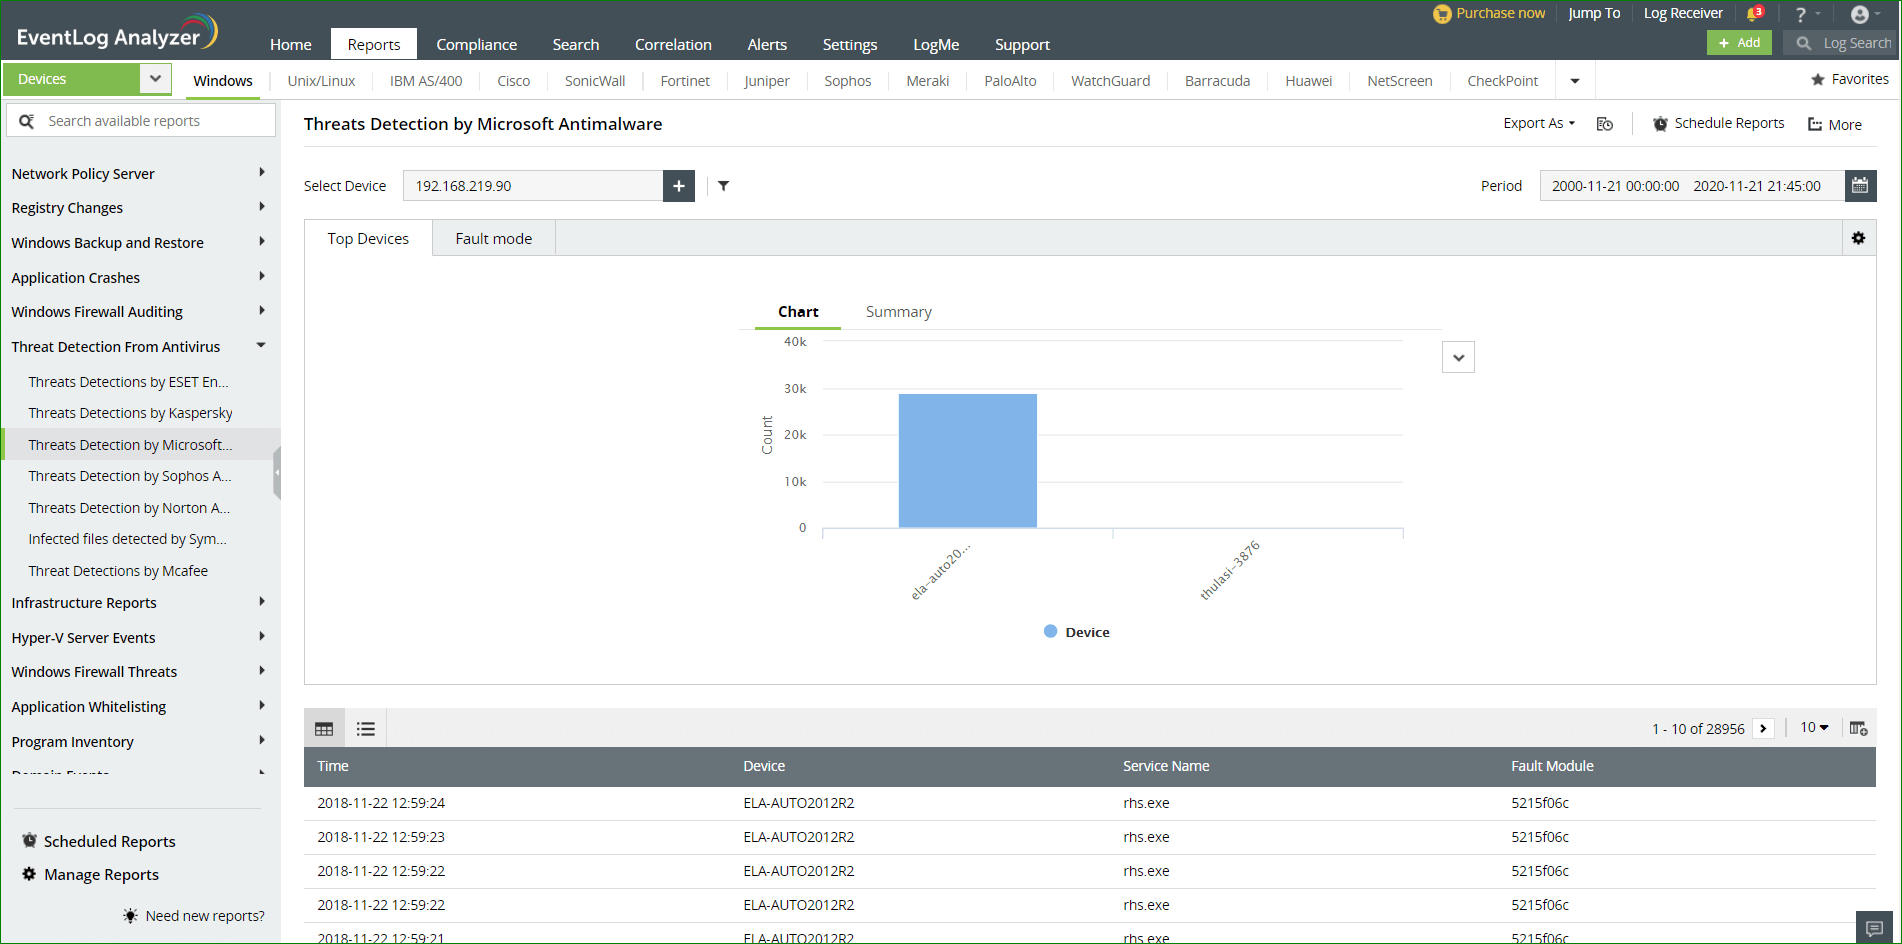Open Threat Detections by Mcafee report
The width and height of the screenshot is (1902, 944).
[x=118, y=571]
